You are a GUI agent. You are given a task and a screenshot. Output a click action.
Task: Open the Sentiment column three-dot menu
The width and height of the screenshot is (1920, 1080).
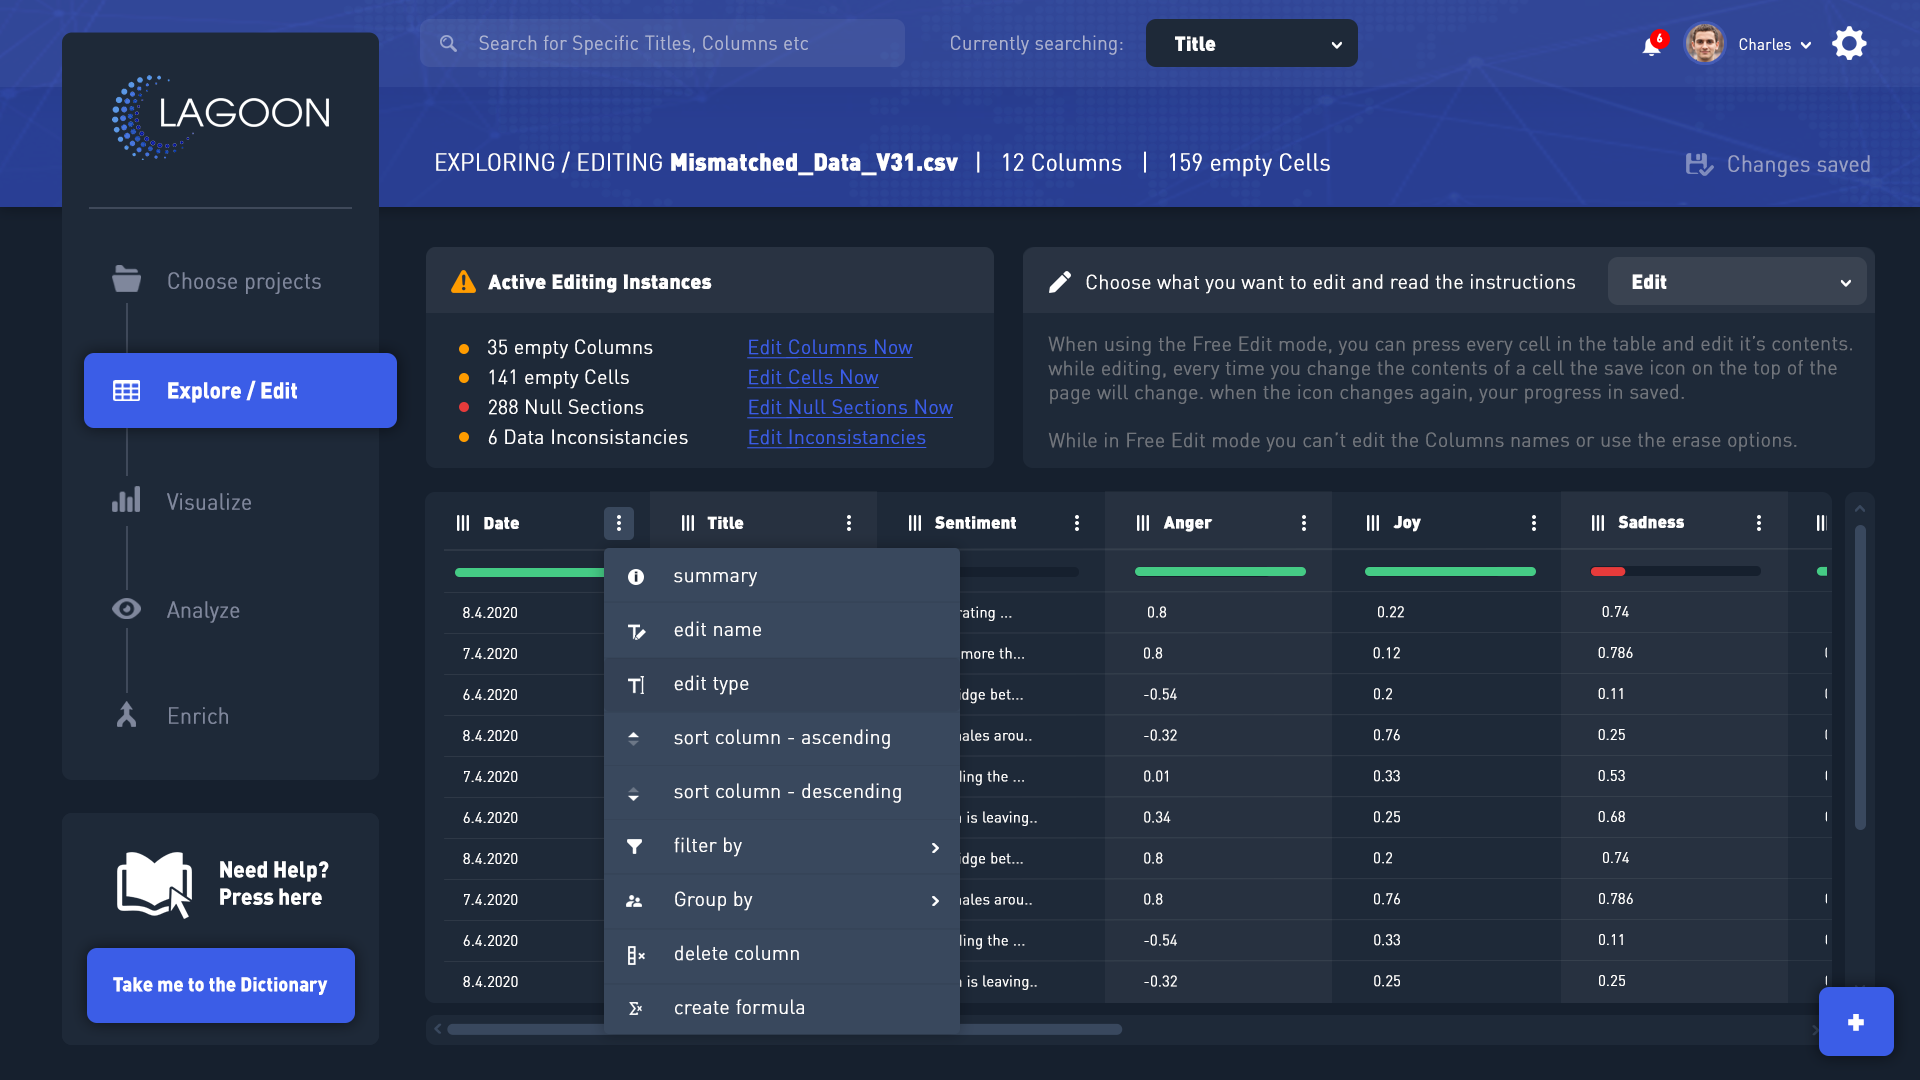point(1077,523)
